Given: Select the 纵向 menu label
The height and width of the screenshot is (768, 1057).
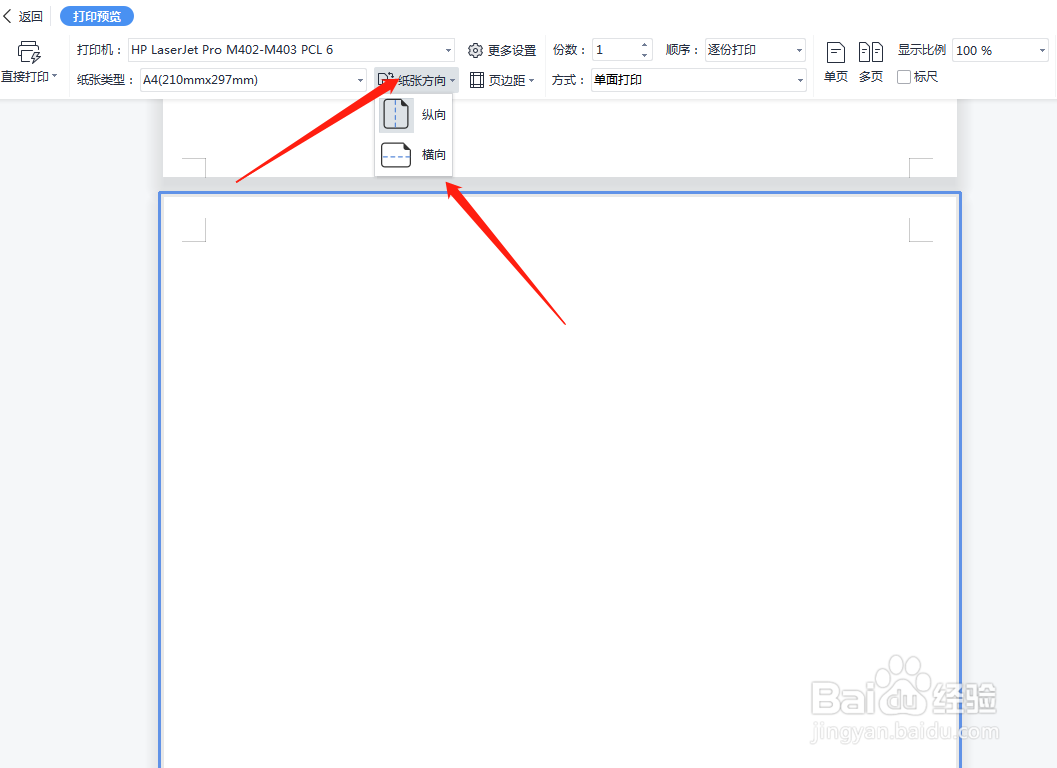Looking at the screenshot, I should tap(433, 115).
